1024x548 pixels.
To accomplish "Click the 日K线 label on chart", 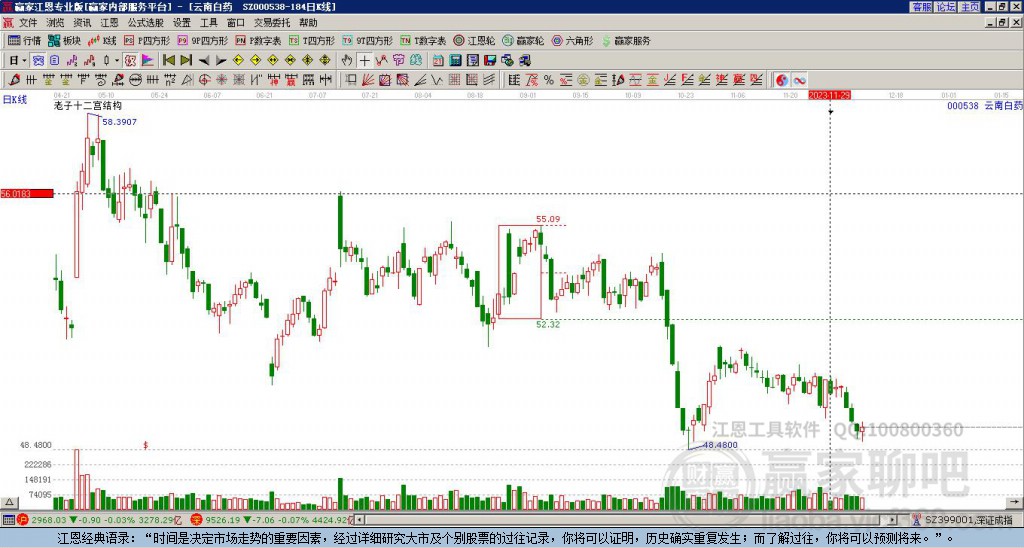I will point(15,100).
